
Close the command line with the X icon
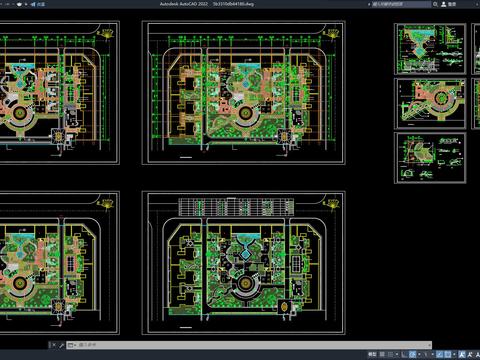[54, 345]
